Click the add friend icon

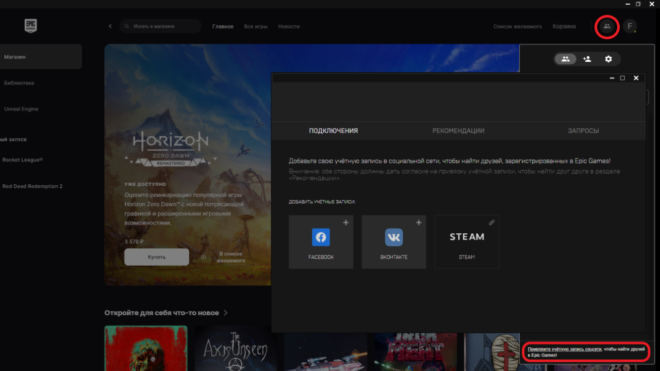click(587, 59)
